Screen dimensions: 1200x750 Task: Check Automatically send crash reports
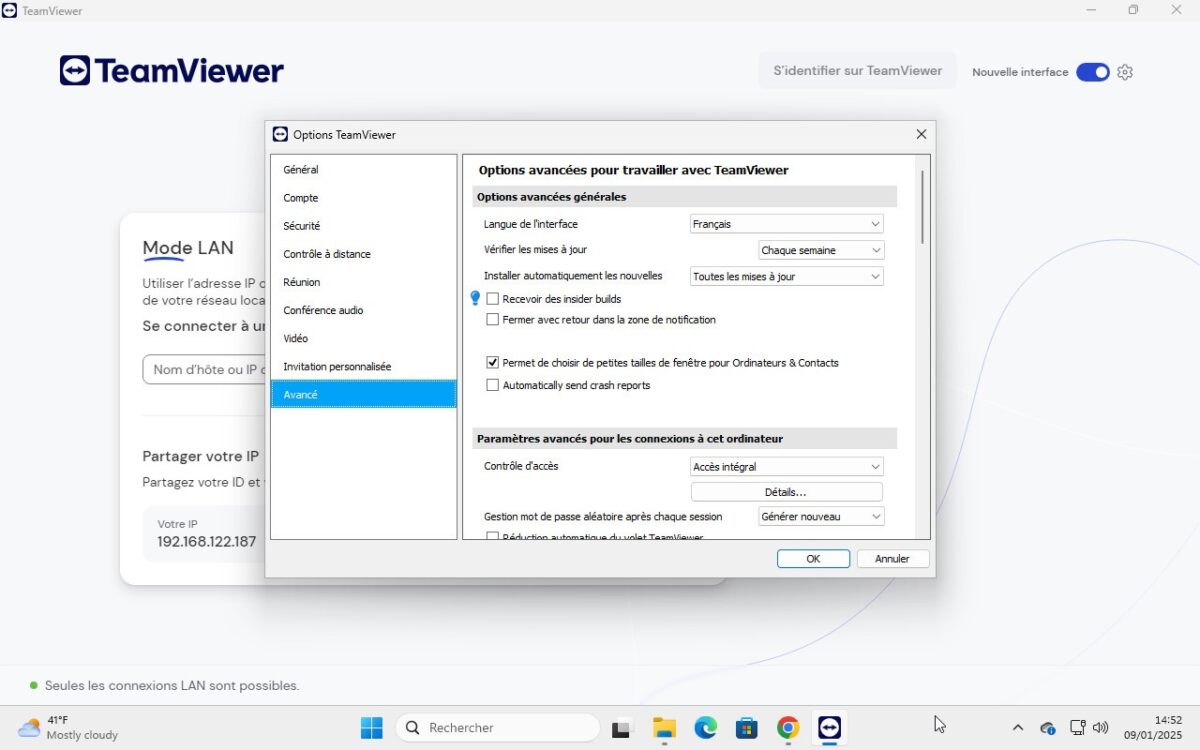[492, 384]
